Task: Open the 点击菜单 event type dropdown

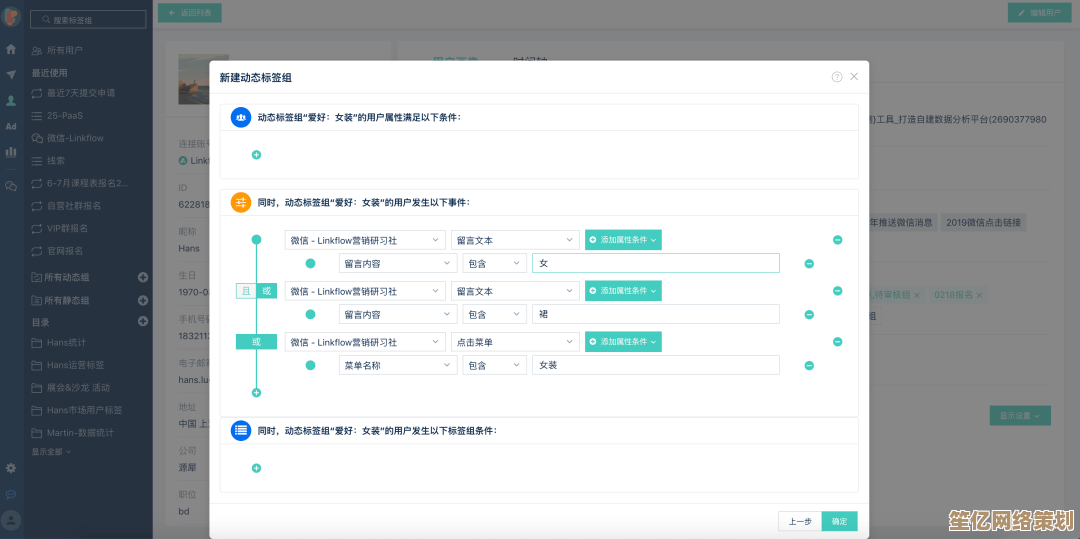Action: click(514, 342)
